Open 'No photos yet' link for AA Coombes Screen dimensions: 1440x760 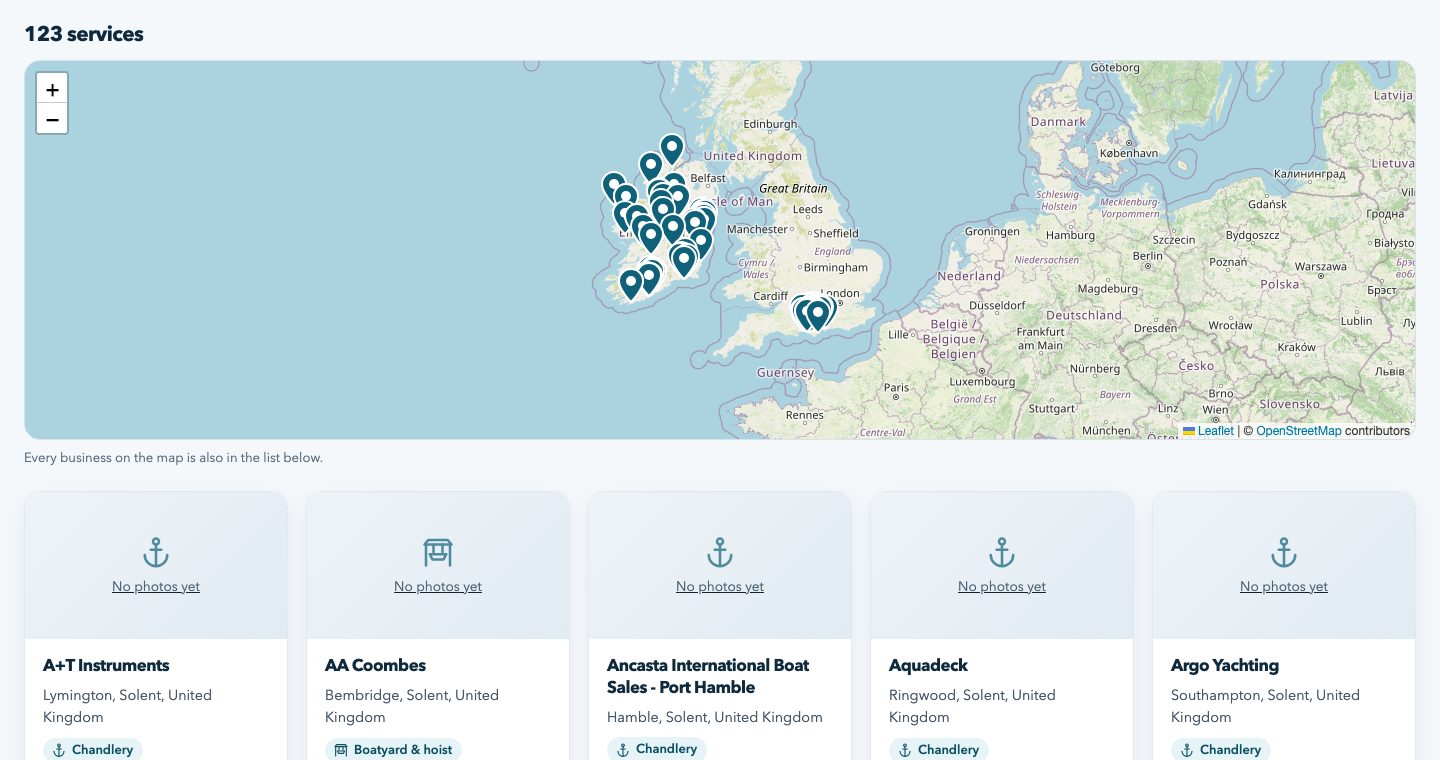coord(438,587)
